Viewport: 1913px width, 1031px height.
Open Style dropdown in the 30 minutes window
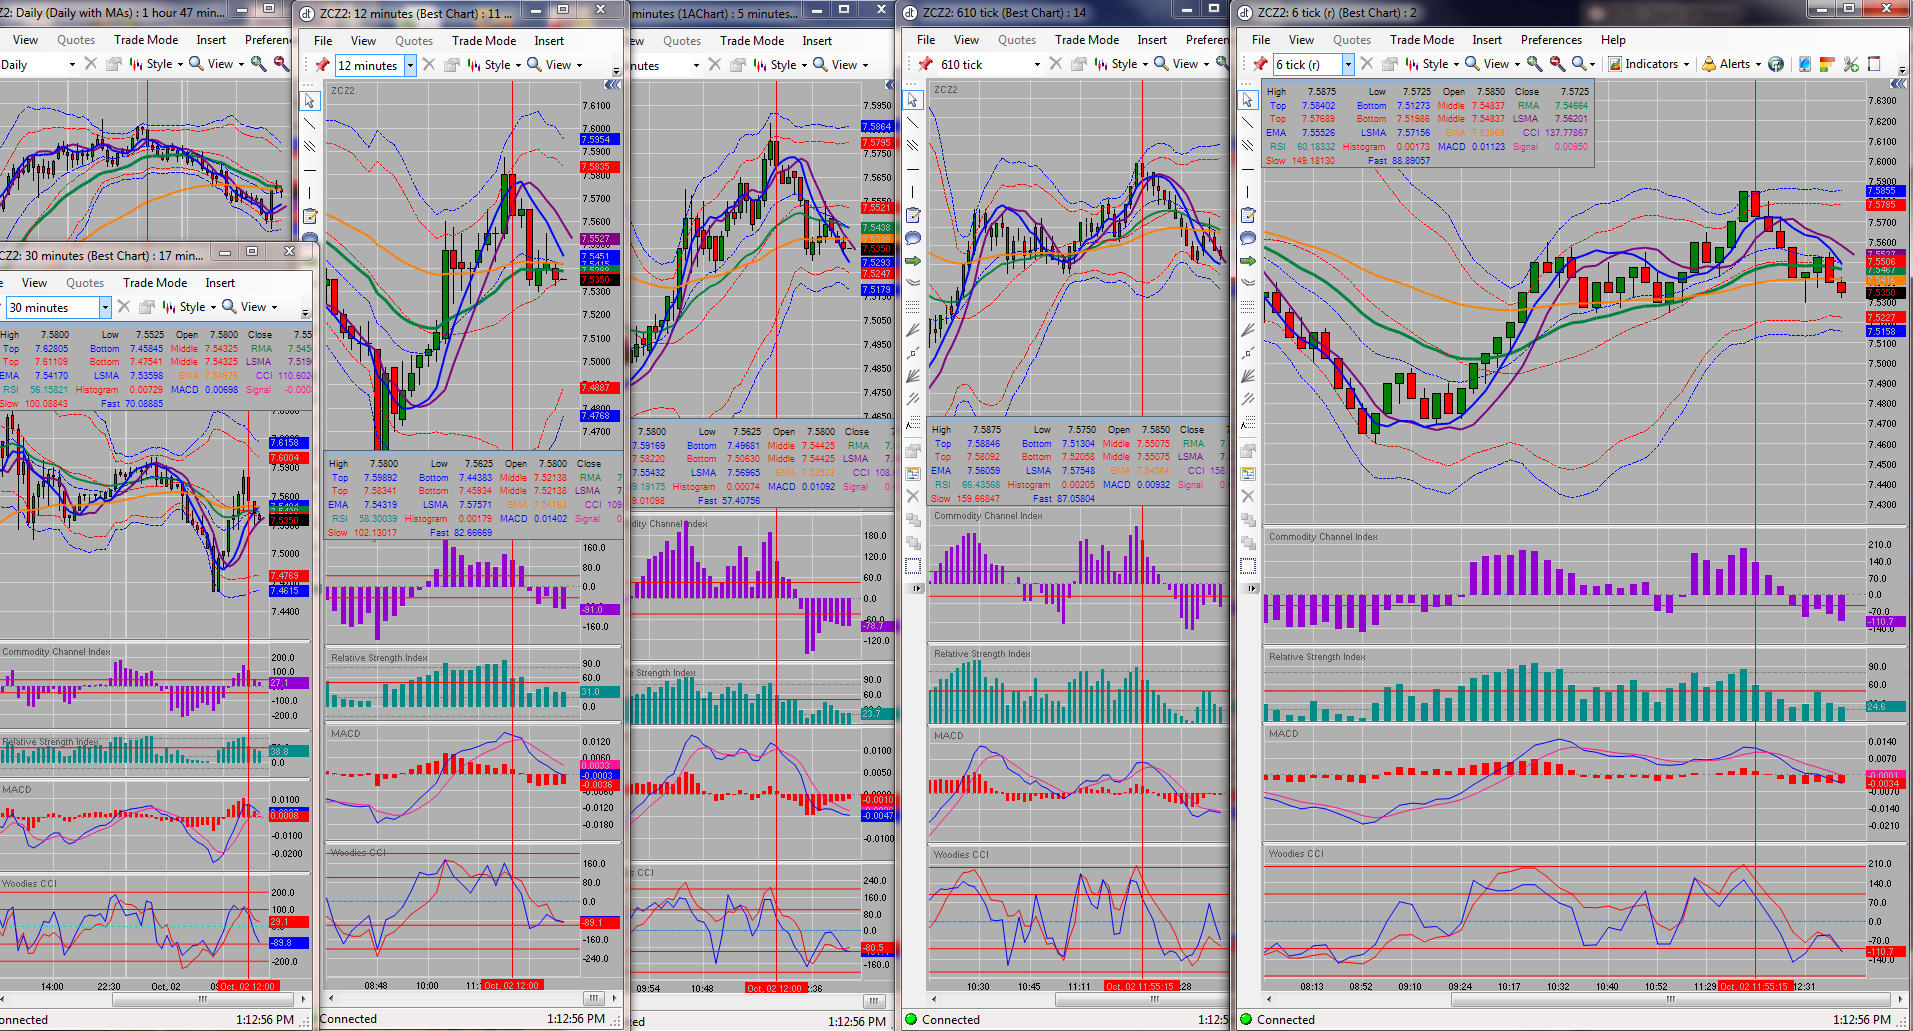click(190, 307)
